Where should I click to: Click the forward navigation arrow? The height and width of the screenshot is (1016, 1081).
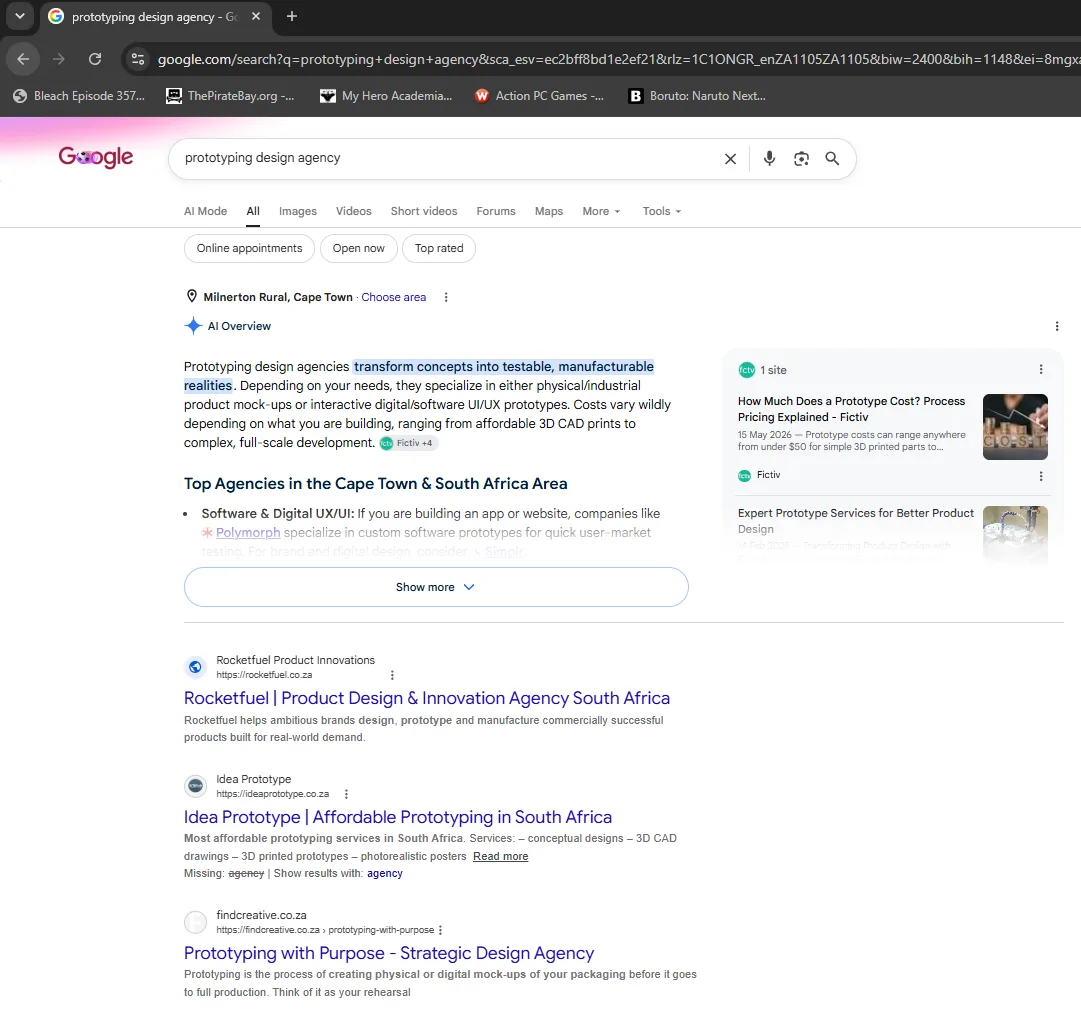point(59,59)
